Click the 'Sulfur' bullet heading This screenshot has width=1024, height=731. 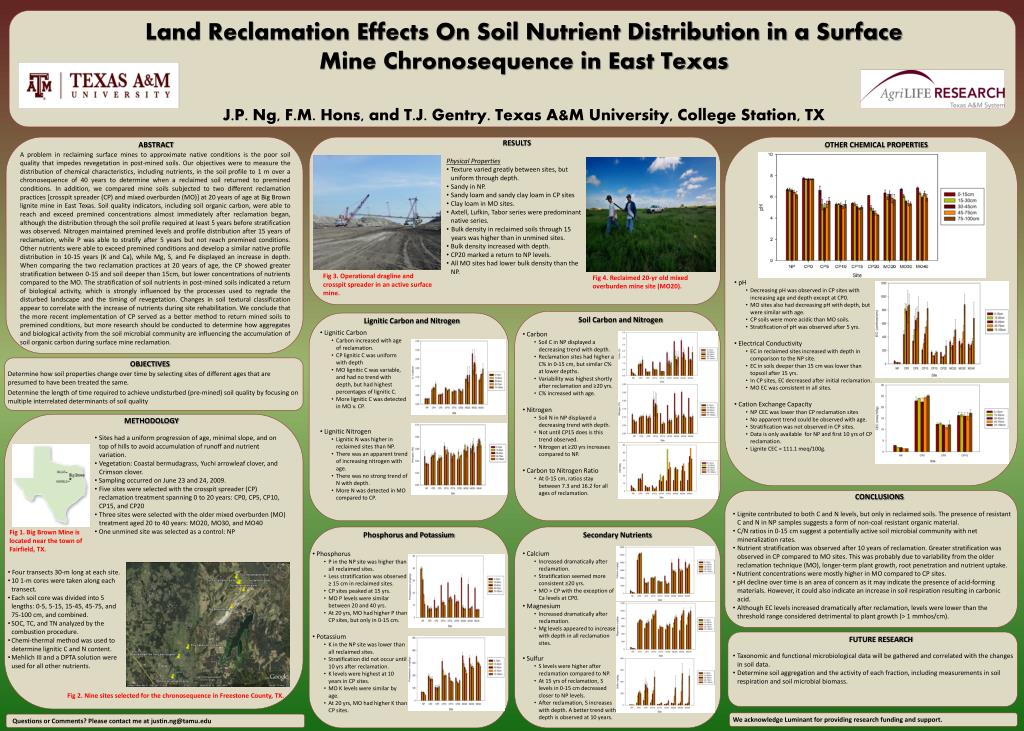click(x=535, y=658)
